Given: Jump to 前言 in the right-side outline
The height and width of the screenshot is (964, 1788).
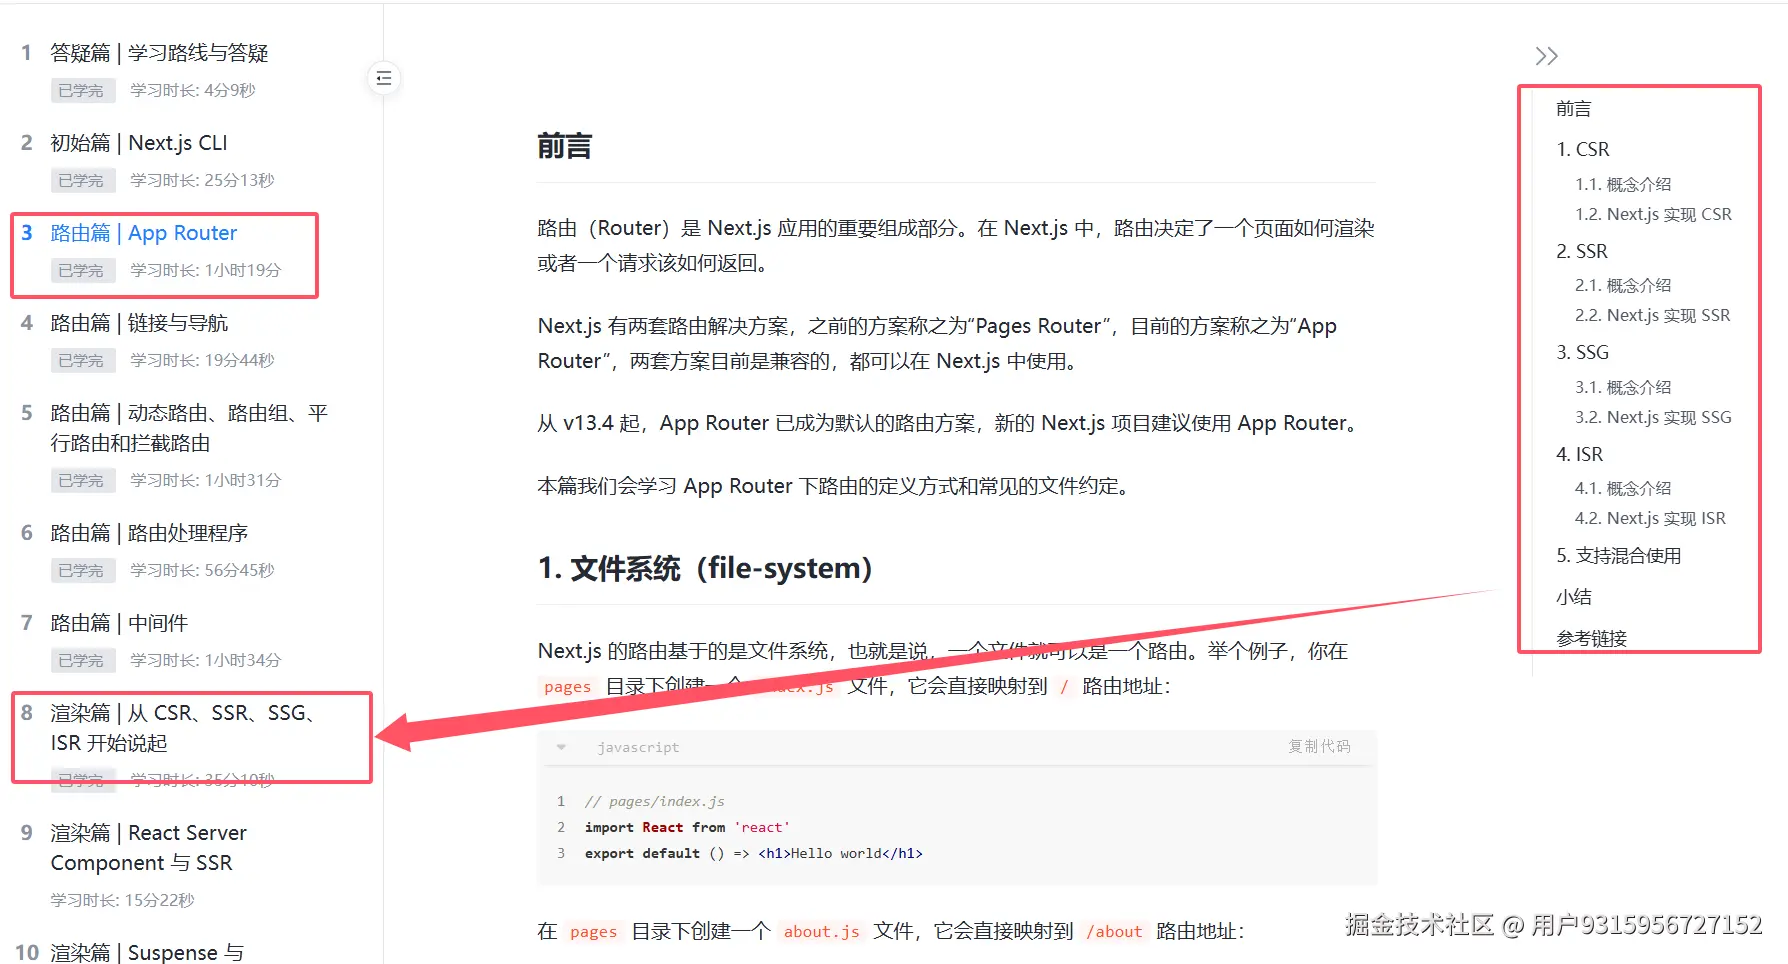Looking at the screenshot, I should (x=1575, y=109).
